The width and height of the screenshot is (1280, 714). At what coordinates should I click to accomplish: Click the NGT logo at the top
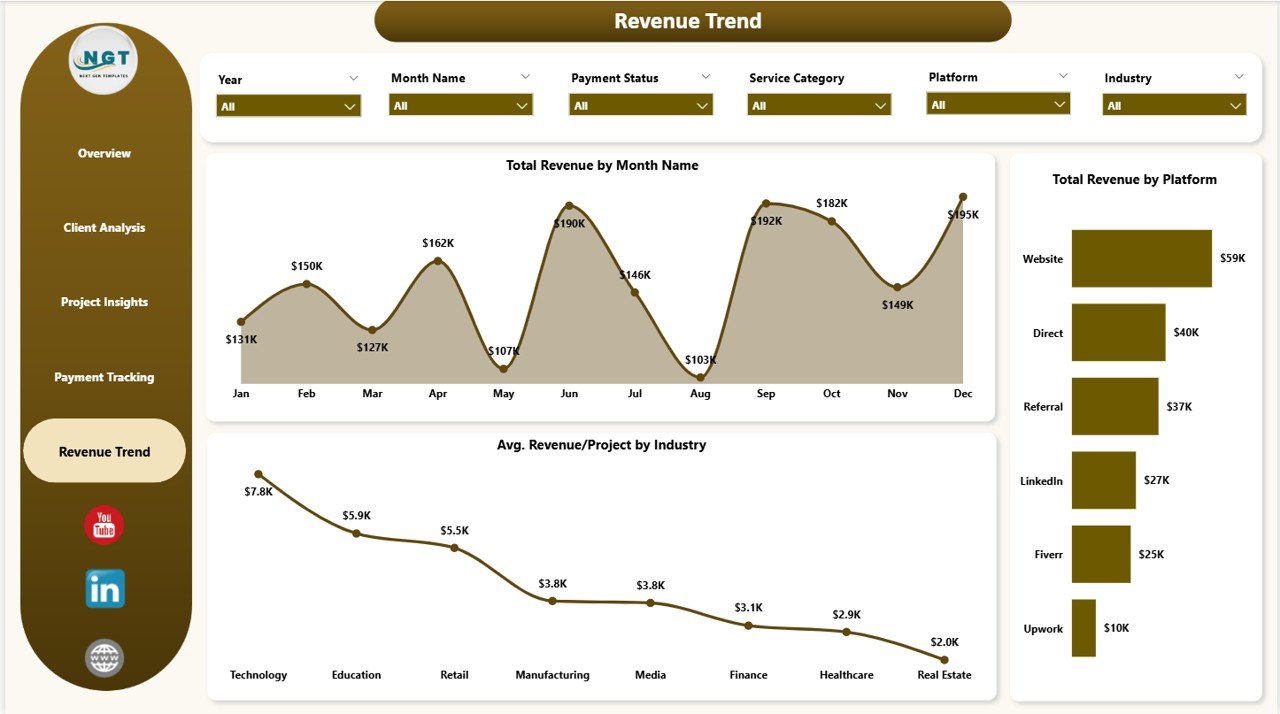click(x=103, y=60)
